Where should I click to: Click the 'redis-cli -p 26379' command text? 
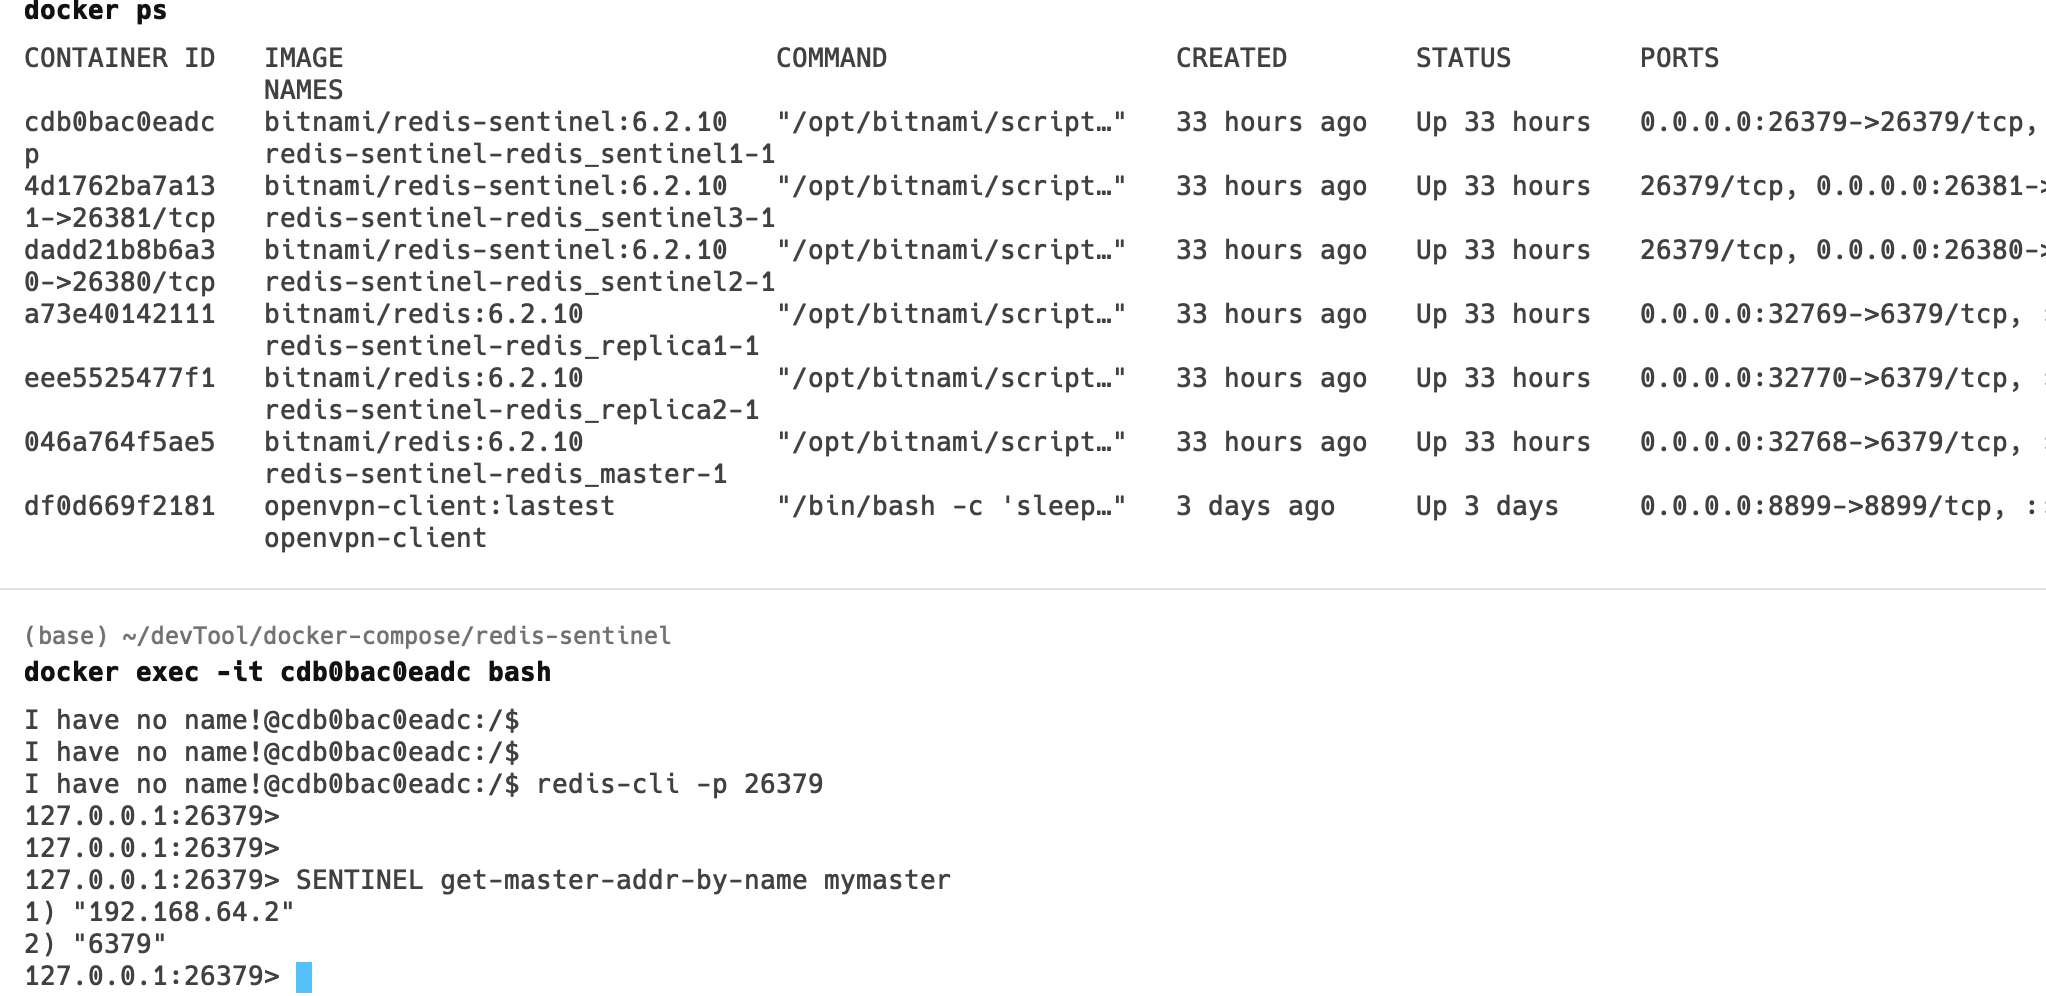679,784
